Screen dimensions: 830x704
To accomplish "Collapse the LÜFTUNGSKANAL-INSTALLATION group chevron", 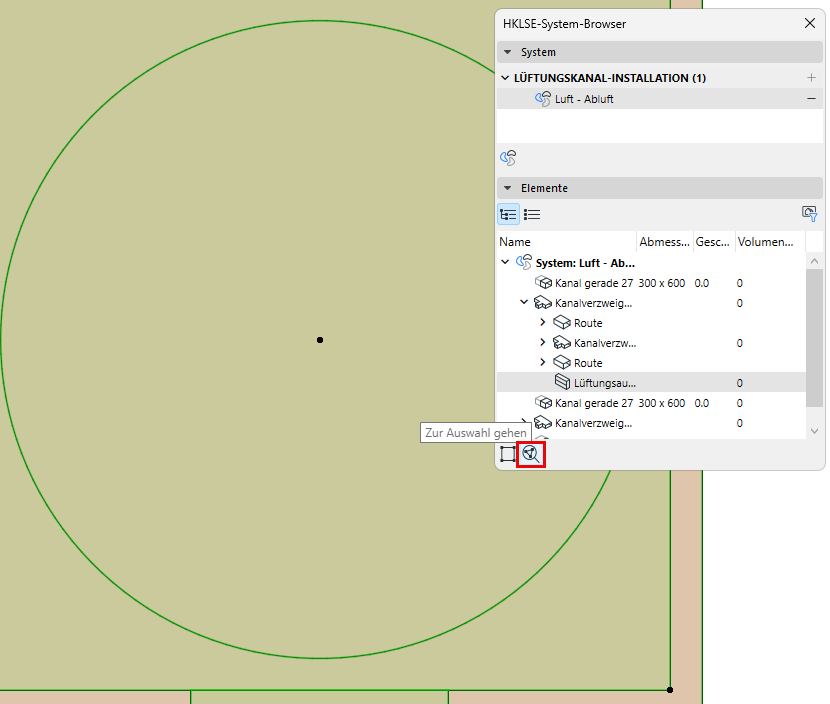I will click(x=504, y=78).
